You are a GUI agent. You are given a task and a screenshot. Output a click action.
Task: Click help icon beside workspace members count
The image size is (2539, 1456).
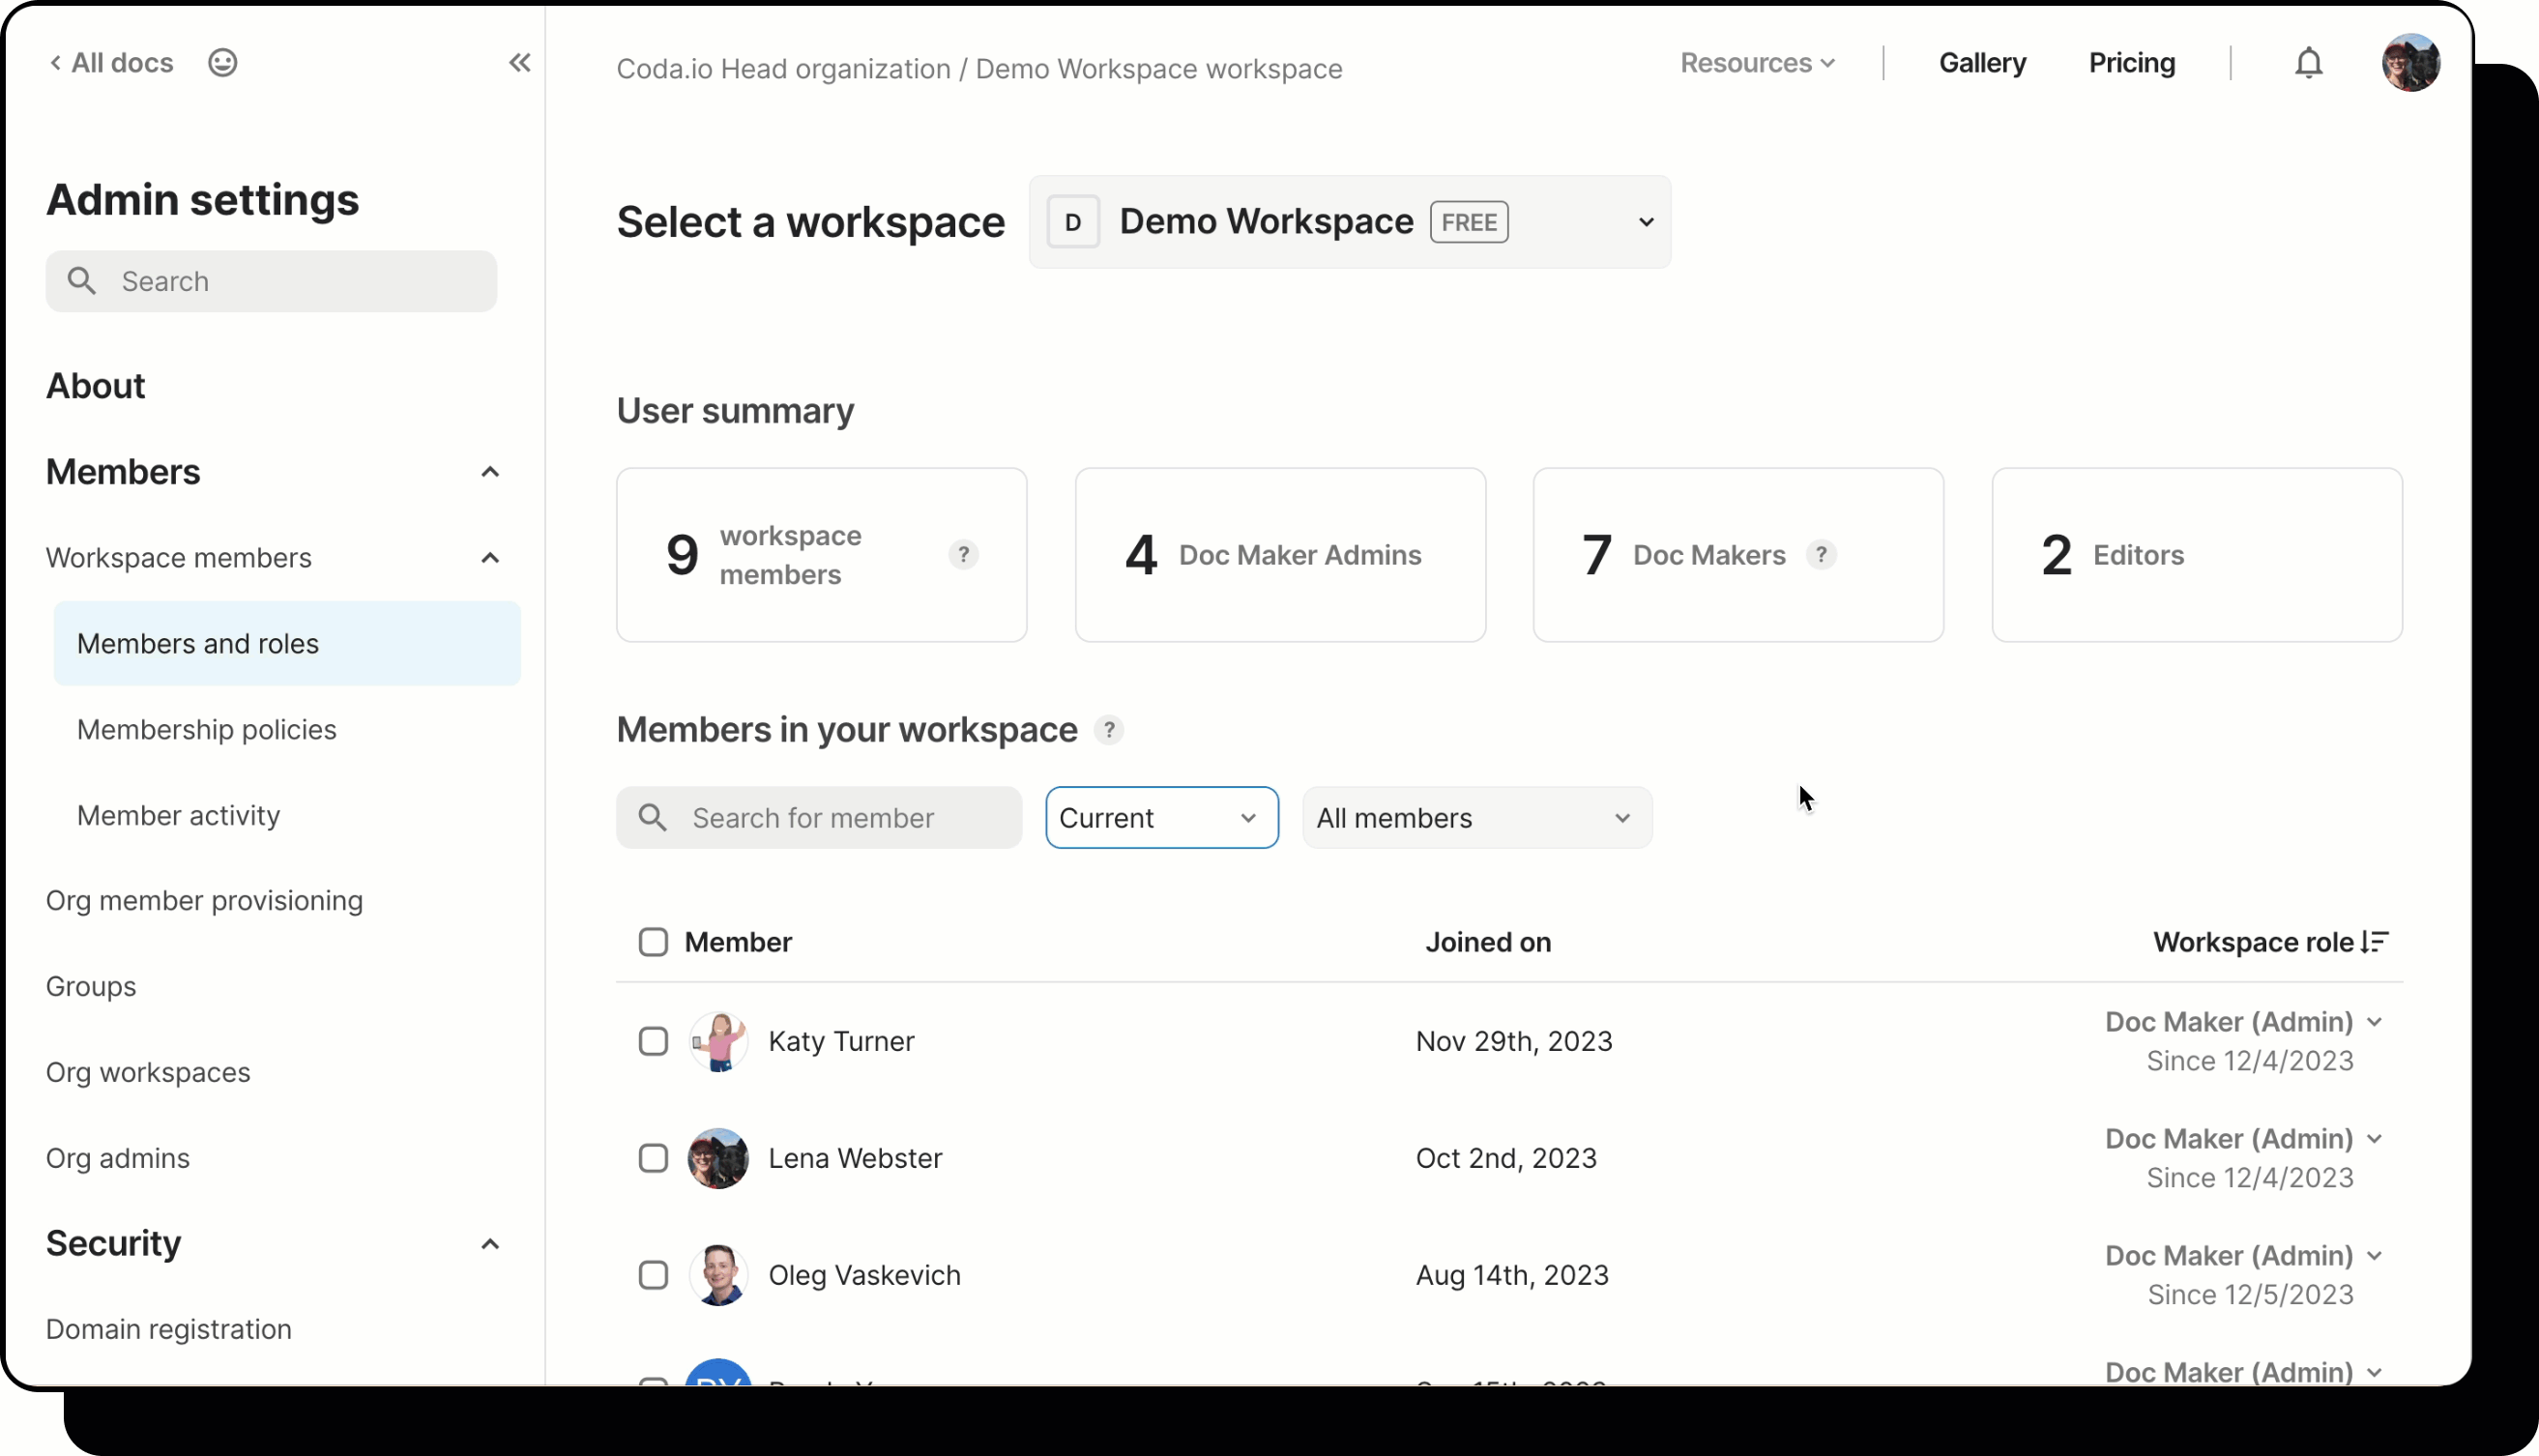[x=963, y=554]
